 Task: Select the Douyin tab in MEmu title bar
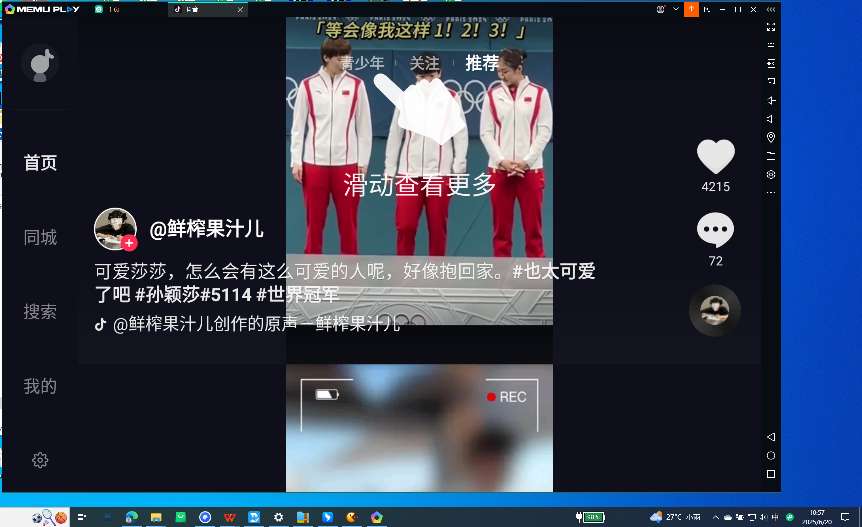pos(207,9)
